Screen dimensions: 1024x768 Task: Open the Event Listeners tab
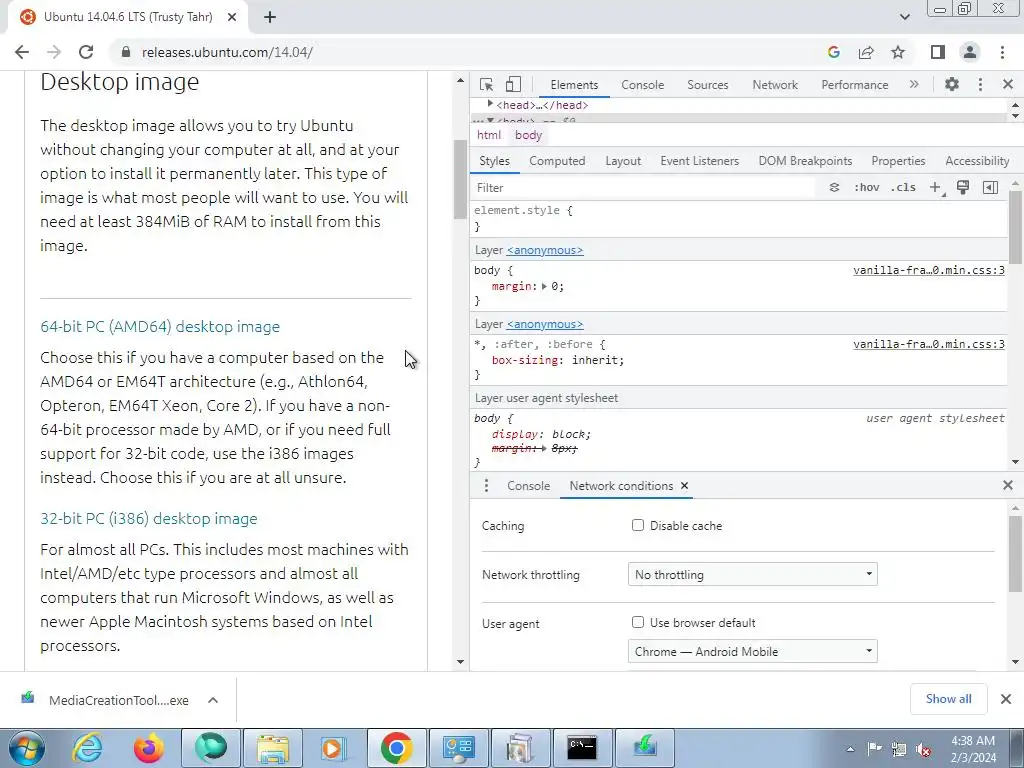click(699, 161)
